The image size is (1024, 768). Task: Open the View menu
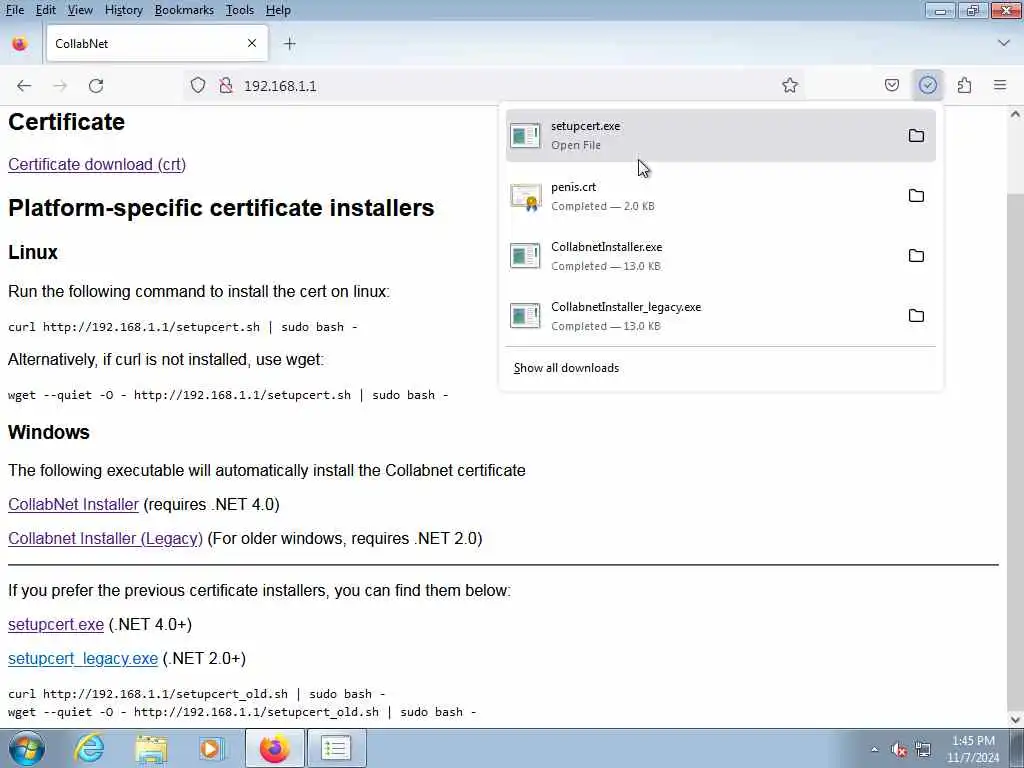(x=80, y=10)
